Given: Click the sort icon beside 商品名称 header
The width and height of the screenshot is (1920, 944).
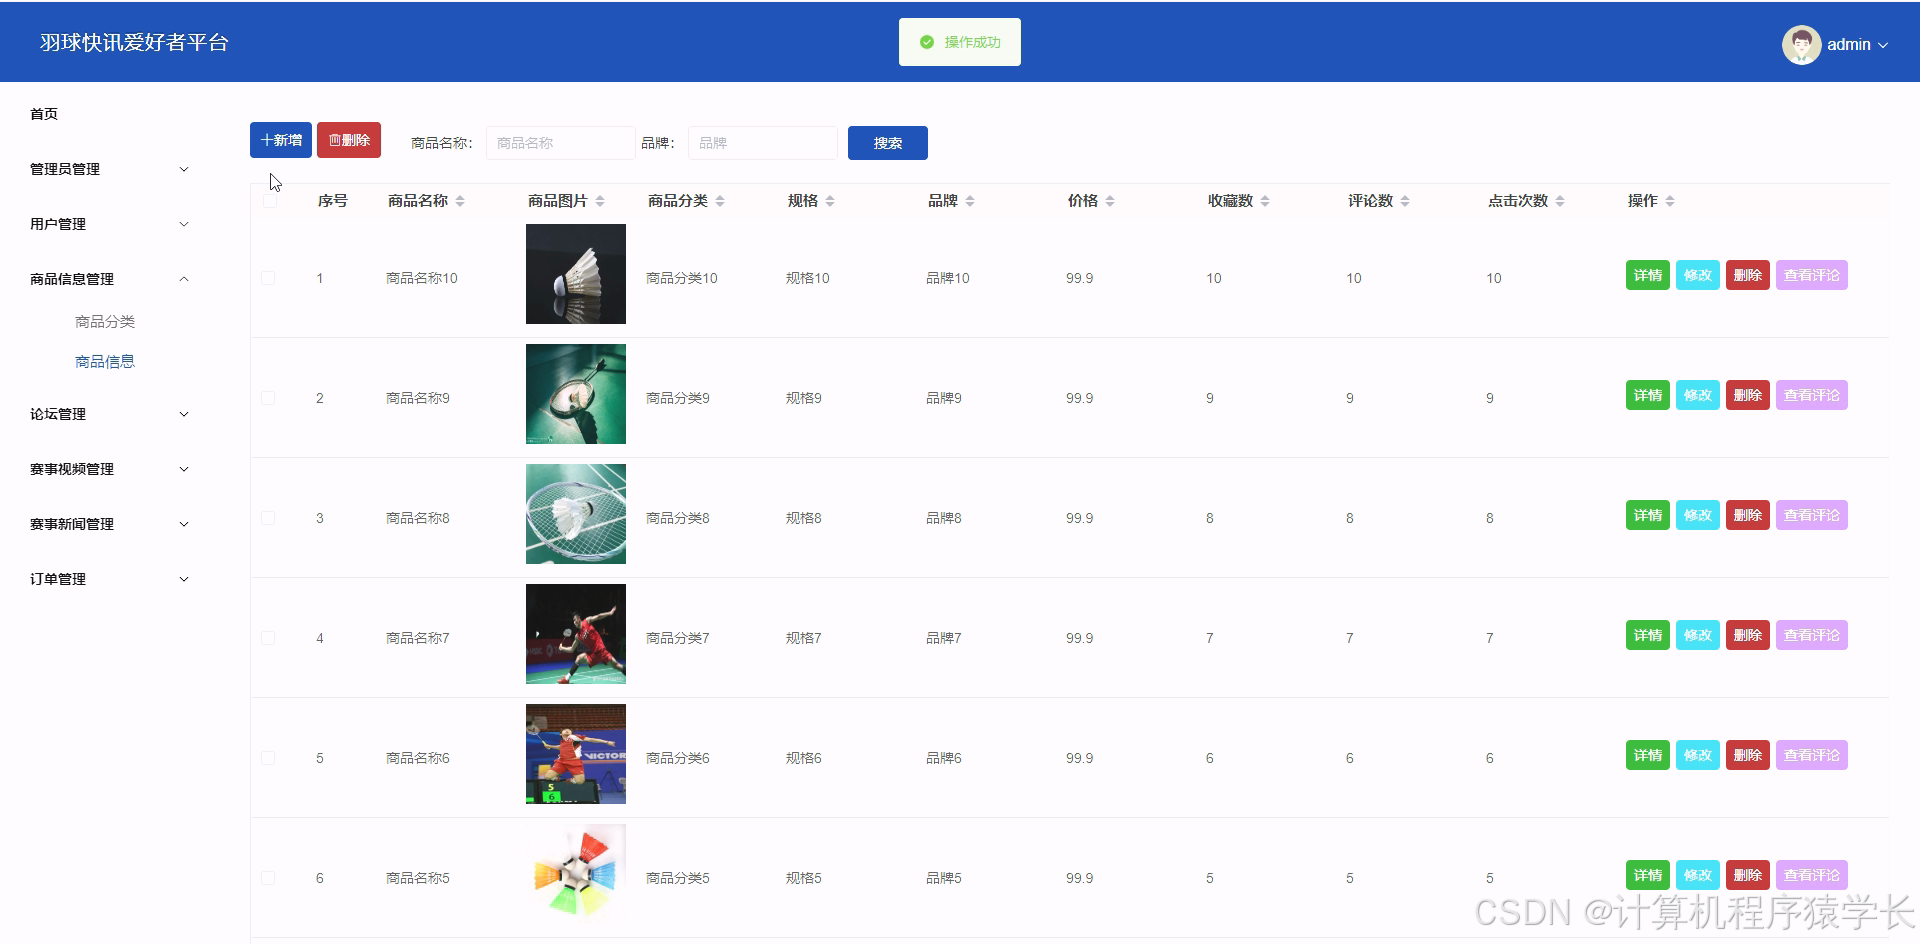Looking at the screenshot, I should point(459,200).
